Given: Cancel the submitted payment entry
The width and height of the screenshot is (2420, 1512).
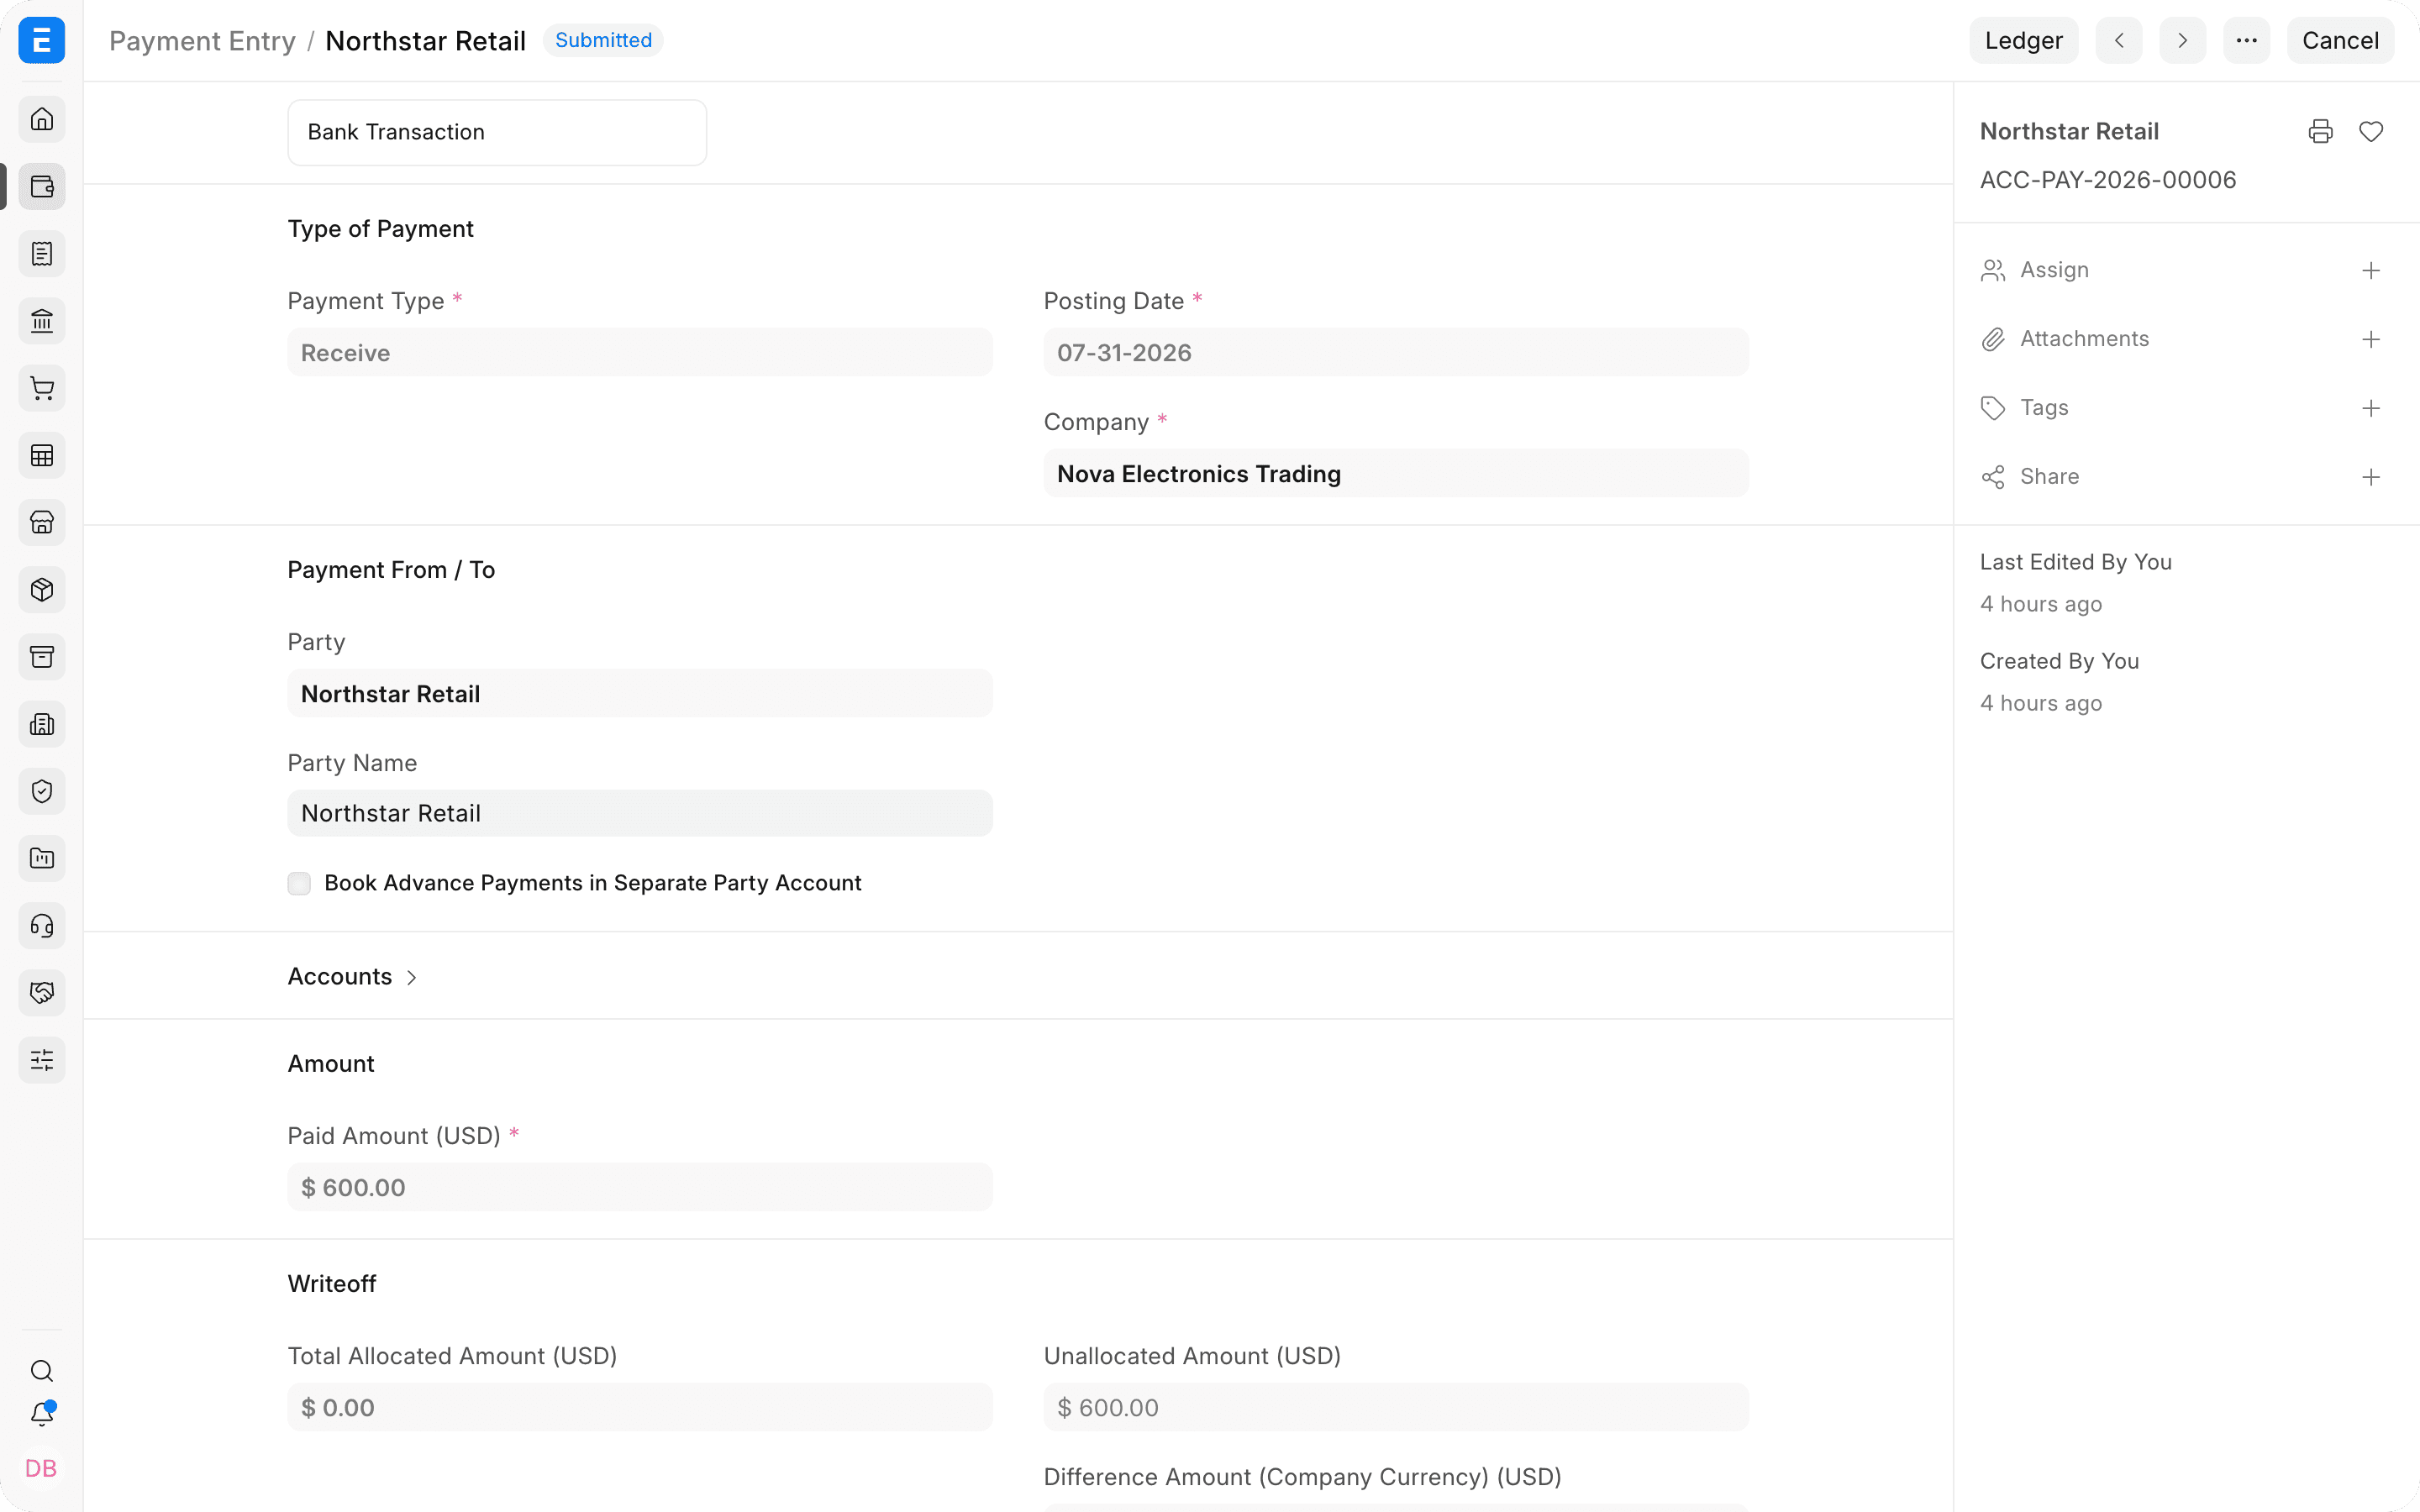Looking at the screenshot, I should point(2339,40).
